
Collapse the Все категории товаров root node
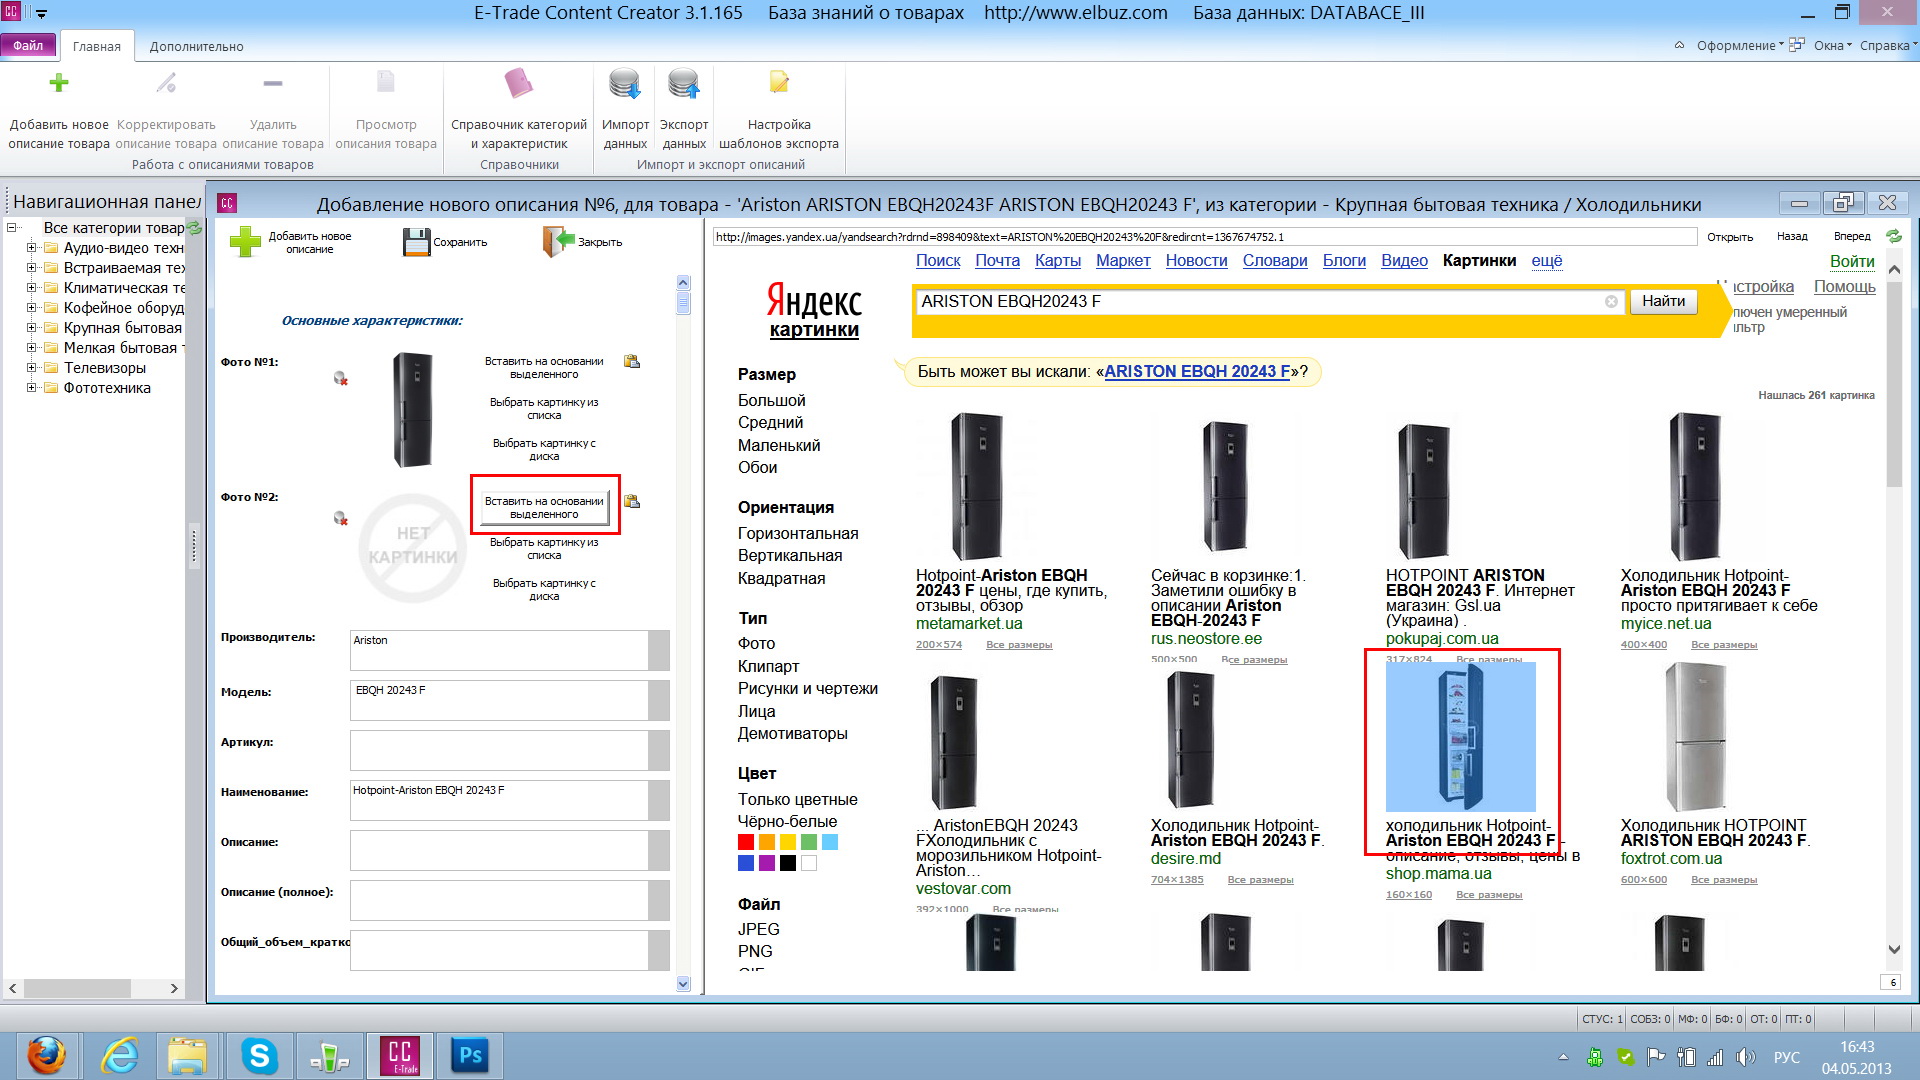coord(12,228)
